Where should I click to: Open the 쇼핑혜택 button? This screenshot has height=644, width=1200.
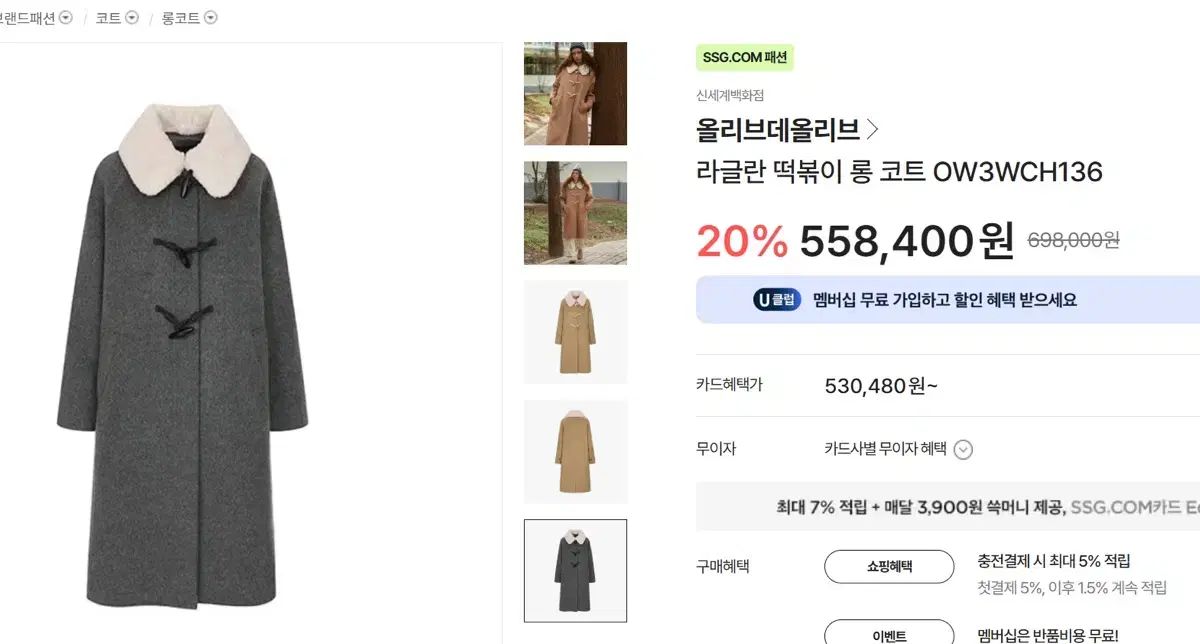click(x=888, y=566)
